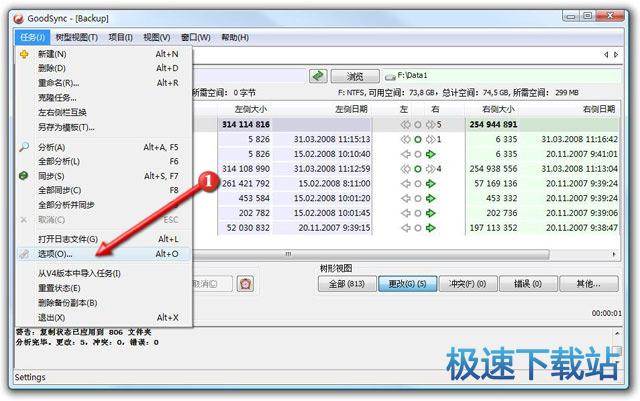Click magnifier icon beside 分析(A)
The width and height of the screenshot is (640, 401).
pos(24,147)
